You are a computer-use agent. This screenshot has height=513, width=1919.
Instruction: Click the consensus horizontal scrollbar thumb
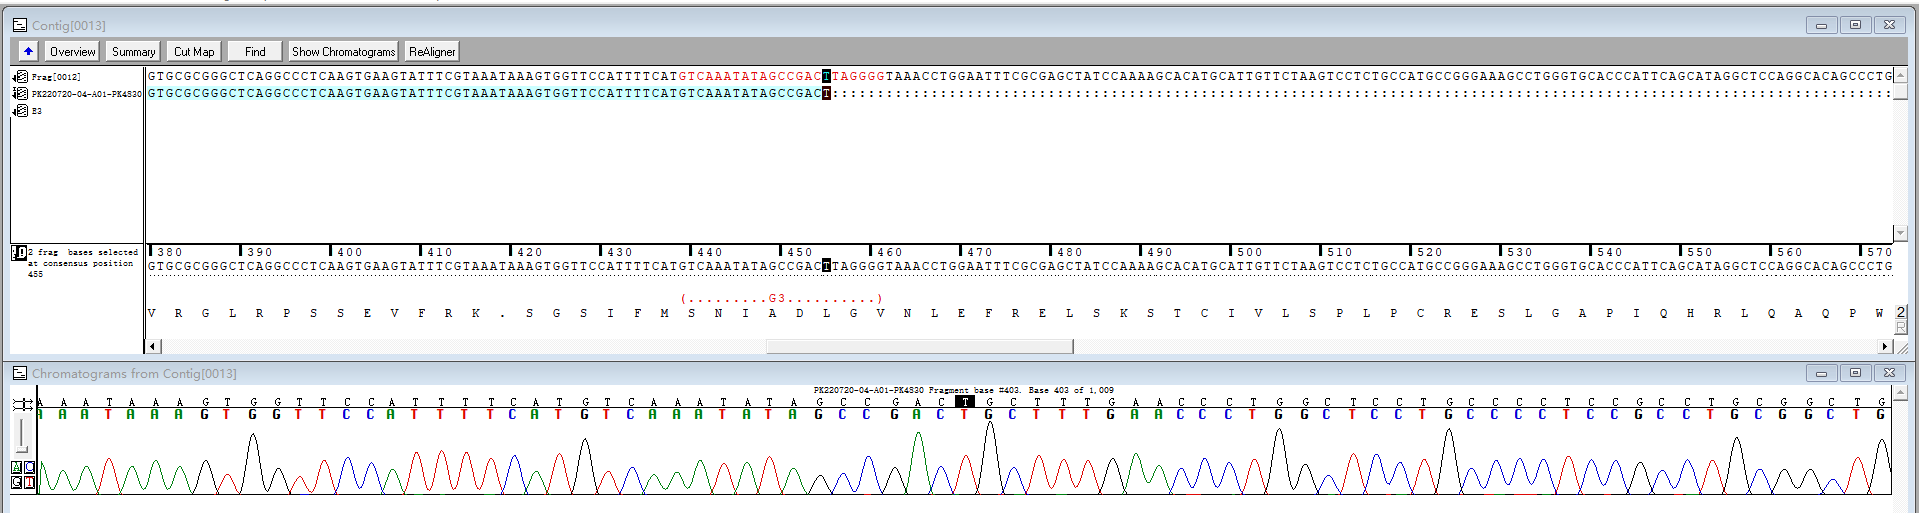[x=920, y=346]
